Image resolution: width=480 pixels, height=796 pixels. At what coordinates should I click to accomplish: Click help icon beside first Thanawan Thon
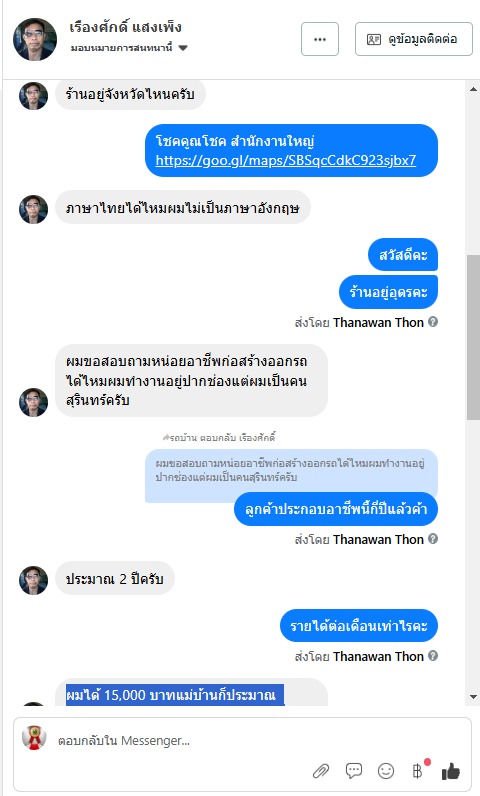point(433,322)
